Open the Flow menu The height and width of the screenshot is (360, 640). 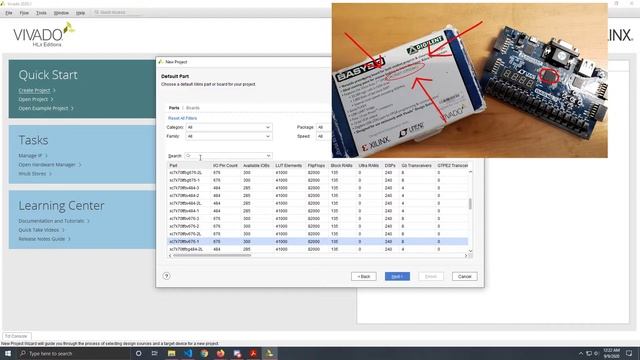click(24, 13)
